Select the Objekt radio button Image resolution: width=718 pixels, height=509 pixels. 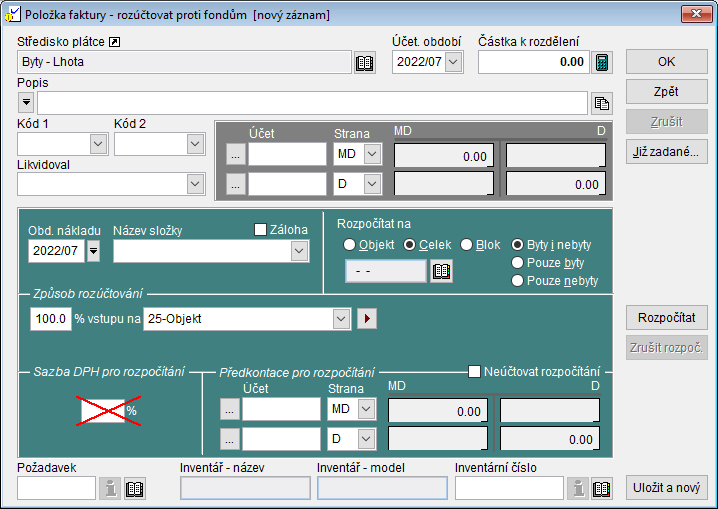(x=349, y=245)
